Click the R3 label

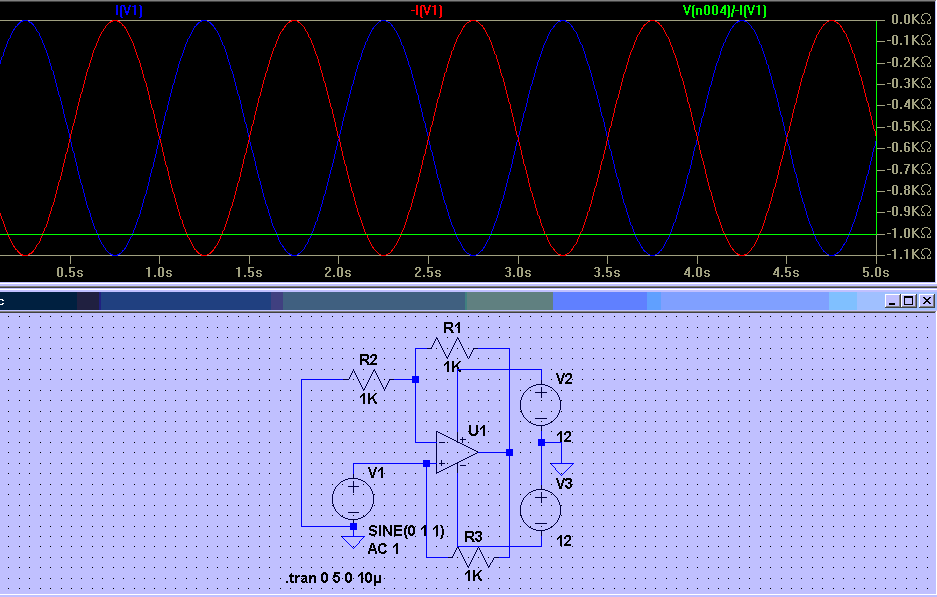pos(473,537)
